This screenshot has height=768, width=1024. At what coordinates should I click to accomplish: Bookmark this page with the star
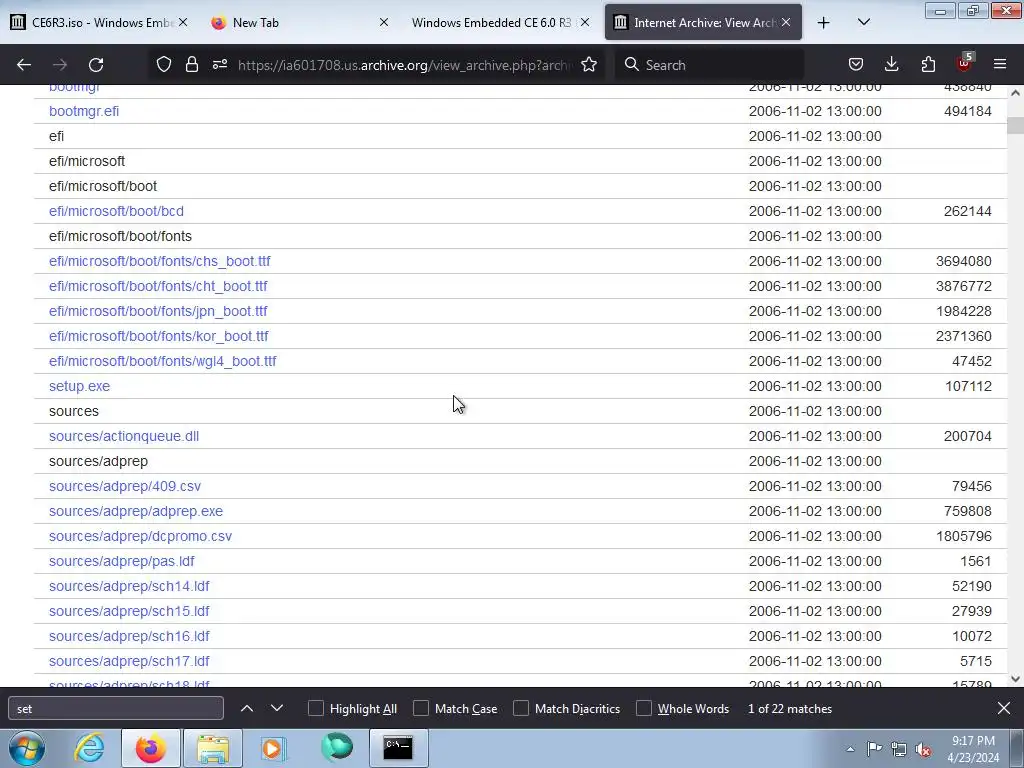click(589, 64)
